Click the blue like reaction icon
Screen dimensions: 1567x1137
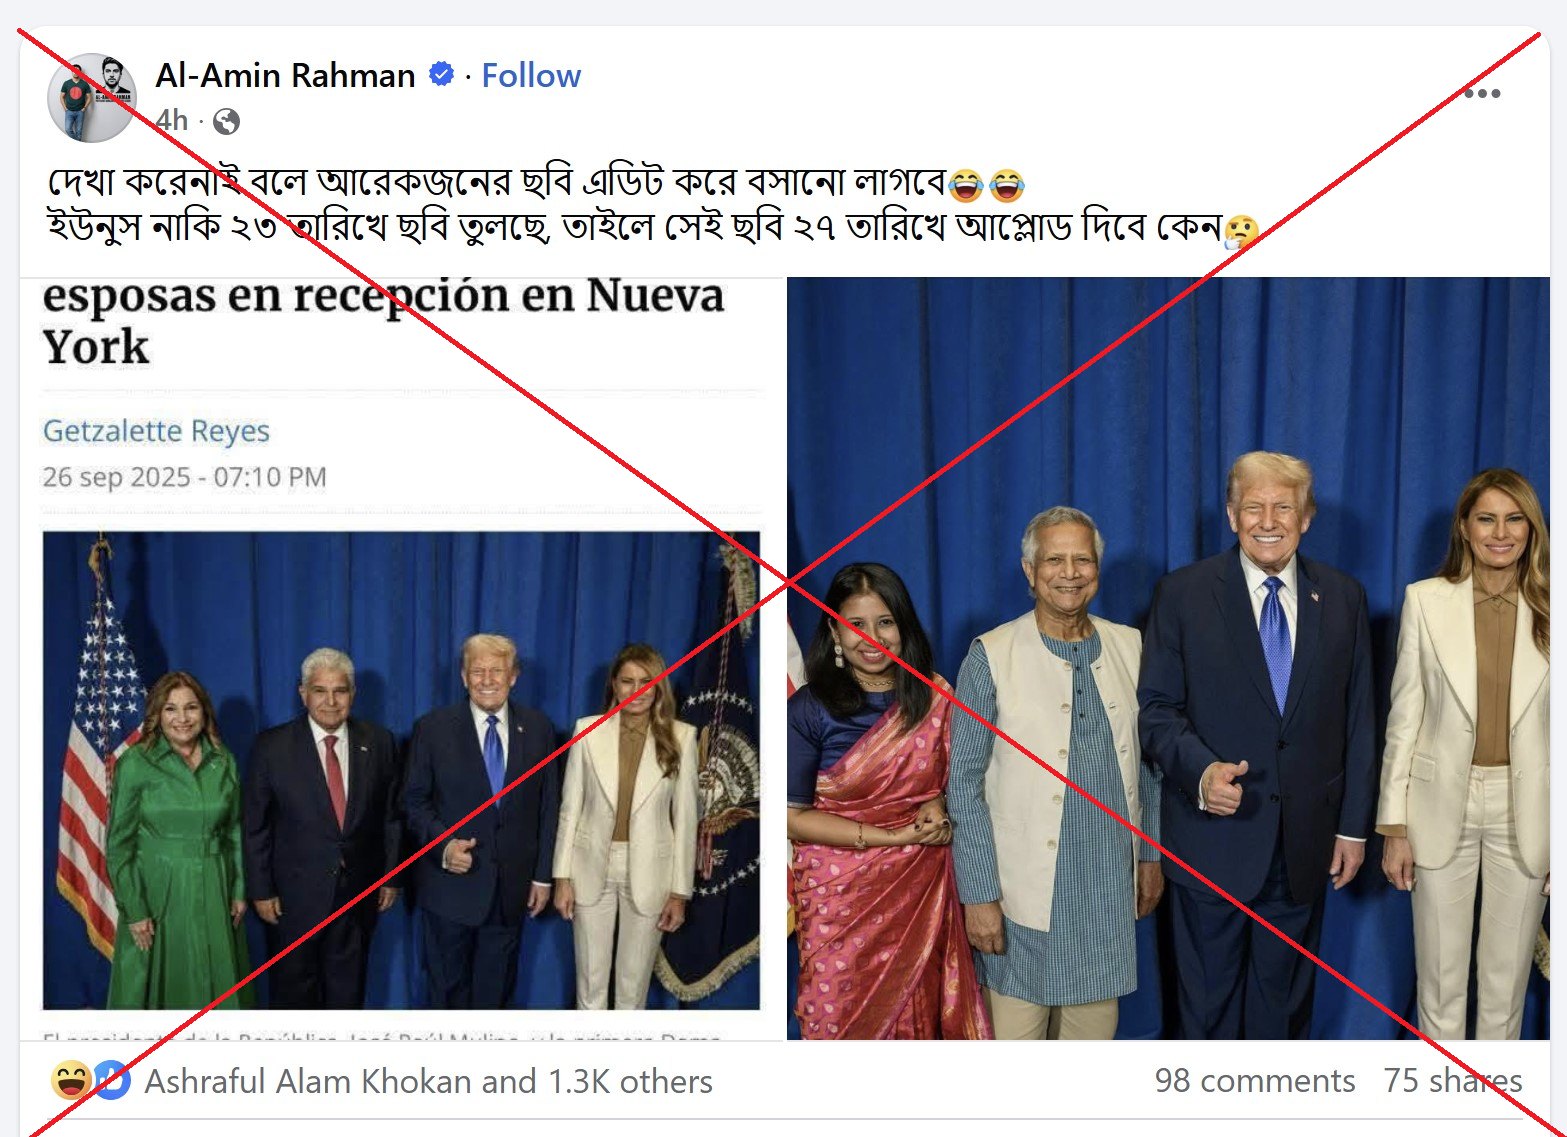112,1080
